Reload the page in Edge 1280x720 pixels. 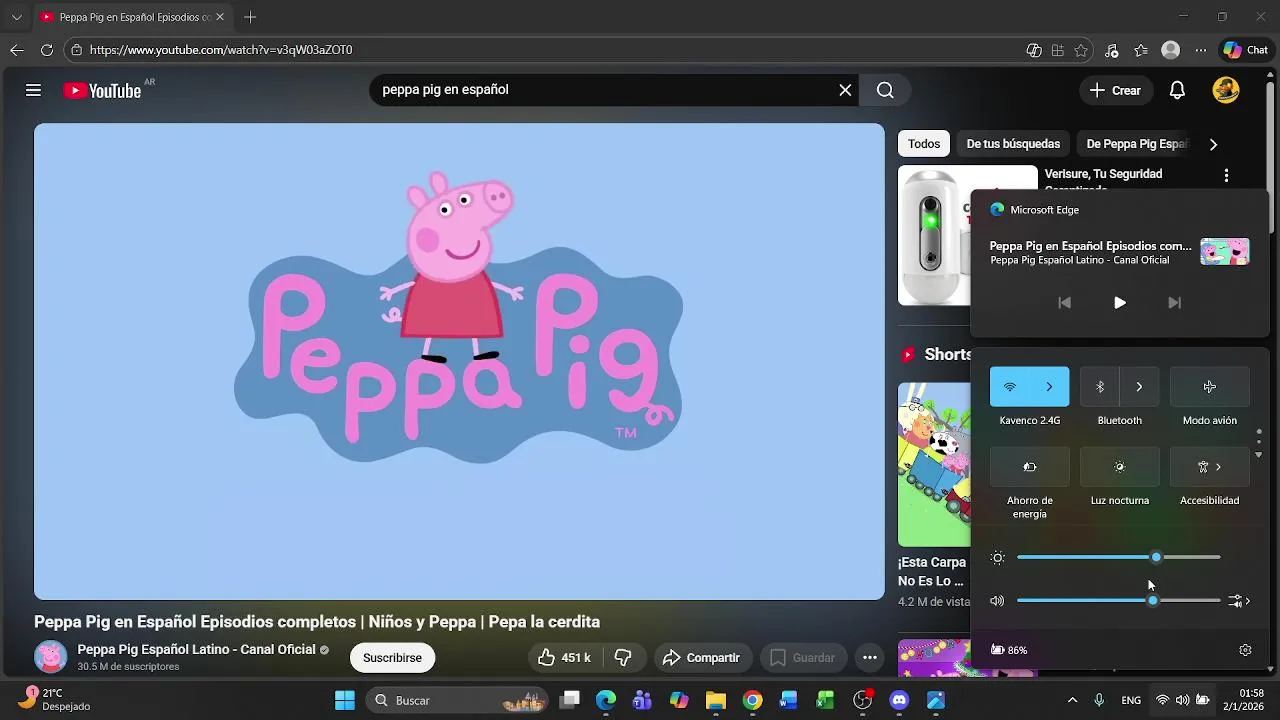pos(47,50)
